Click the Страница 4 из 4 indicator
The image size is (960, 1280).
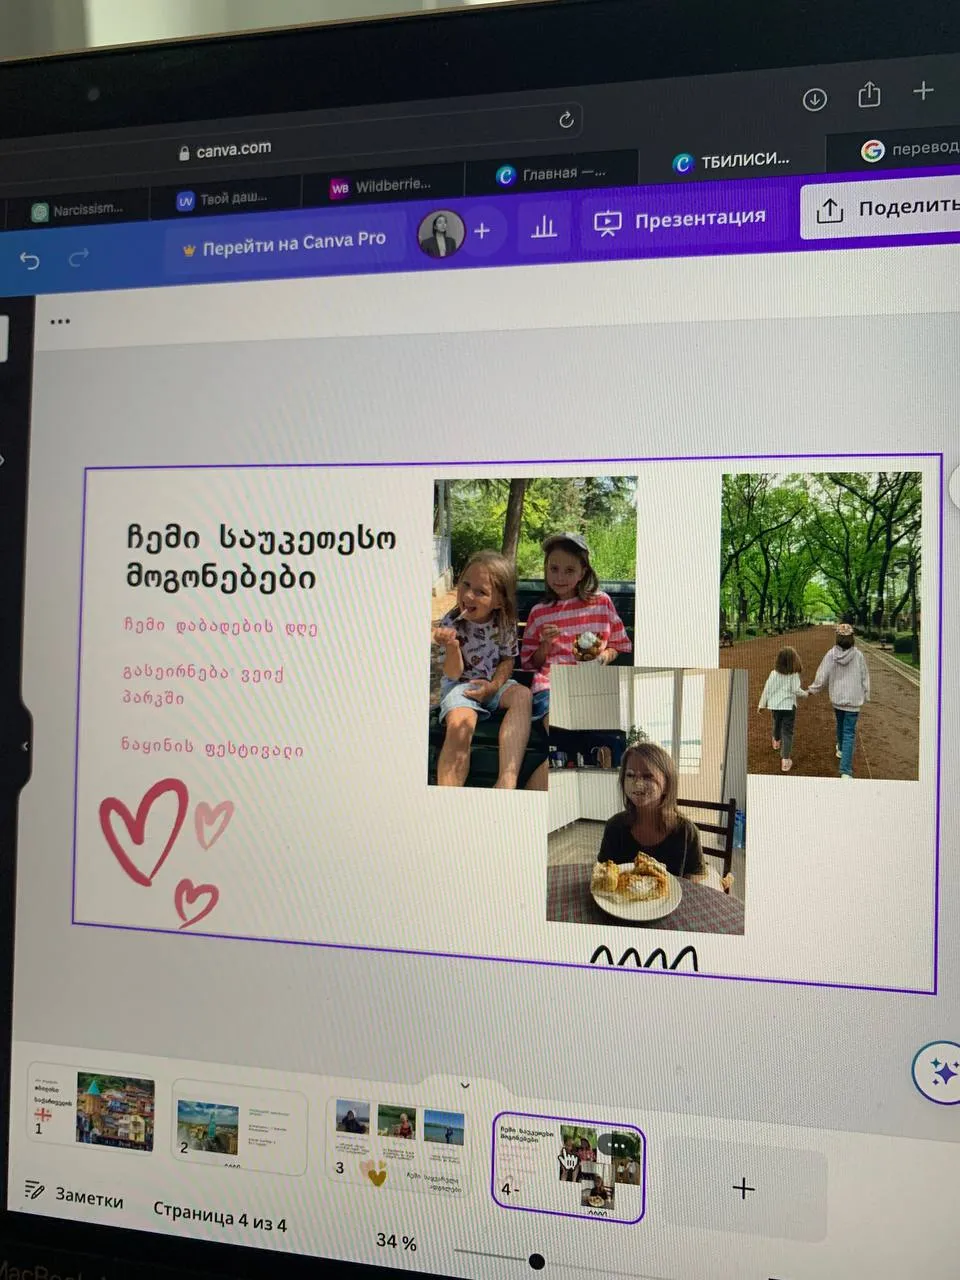pos(219,1216)
